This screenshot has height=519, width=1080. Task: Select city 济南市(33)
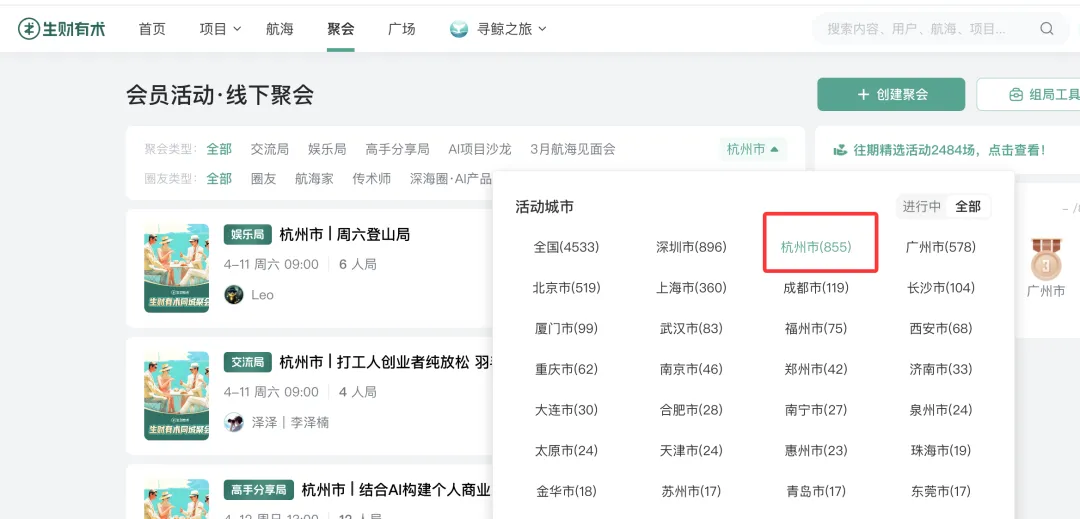click(x=941, y=369)
